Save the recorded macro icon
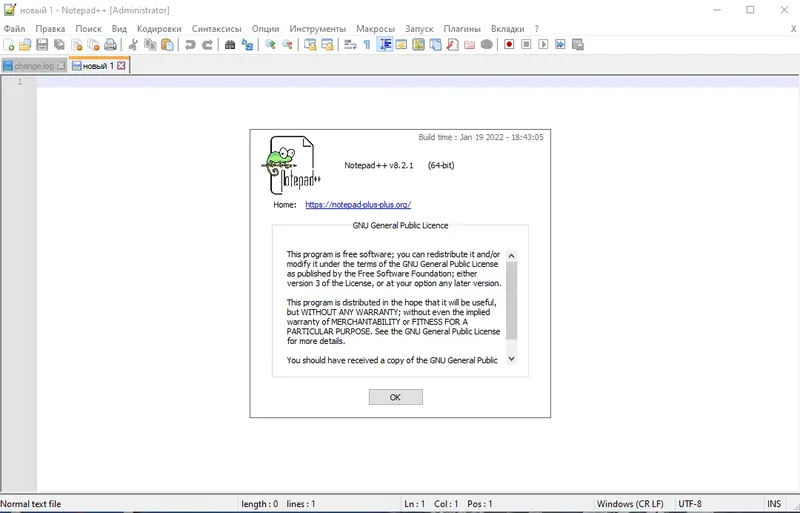 click(578, 45)
